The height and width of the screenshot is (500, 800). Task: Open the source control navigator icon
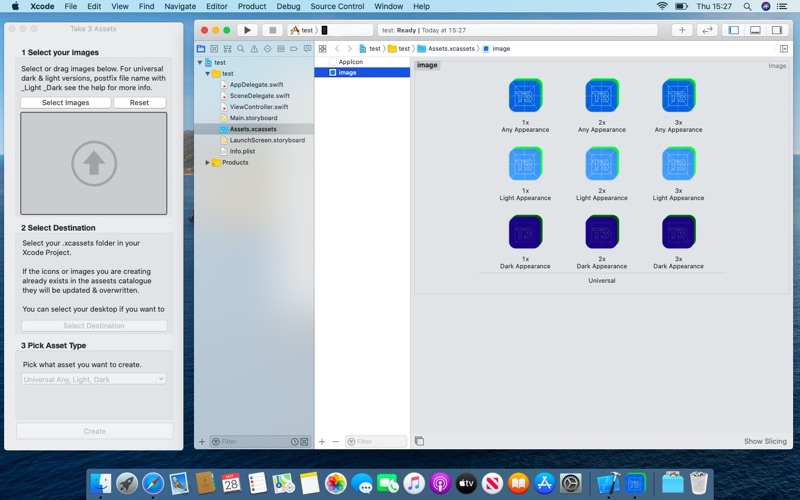tap(214, 49)
